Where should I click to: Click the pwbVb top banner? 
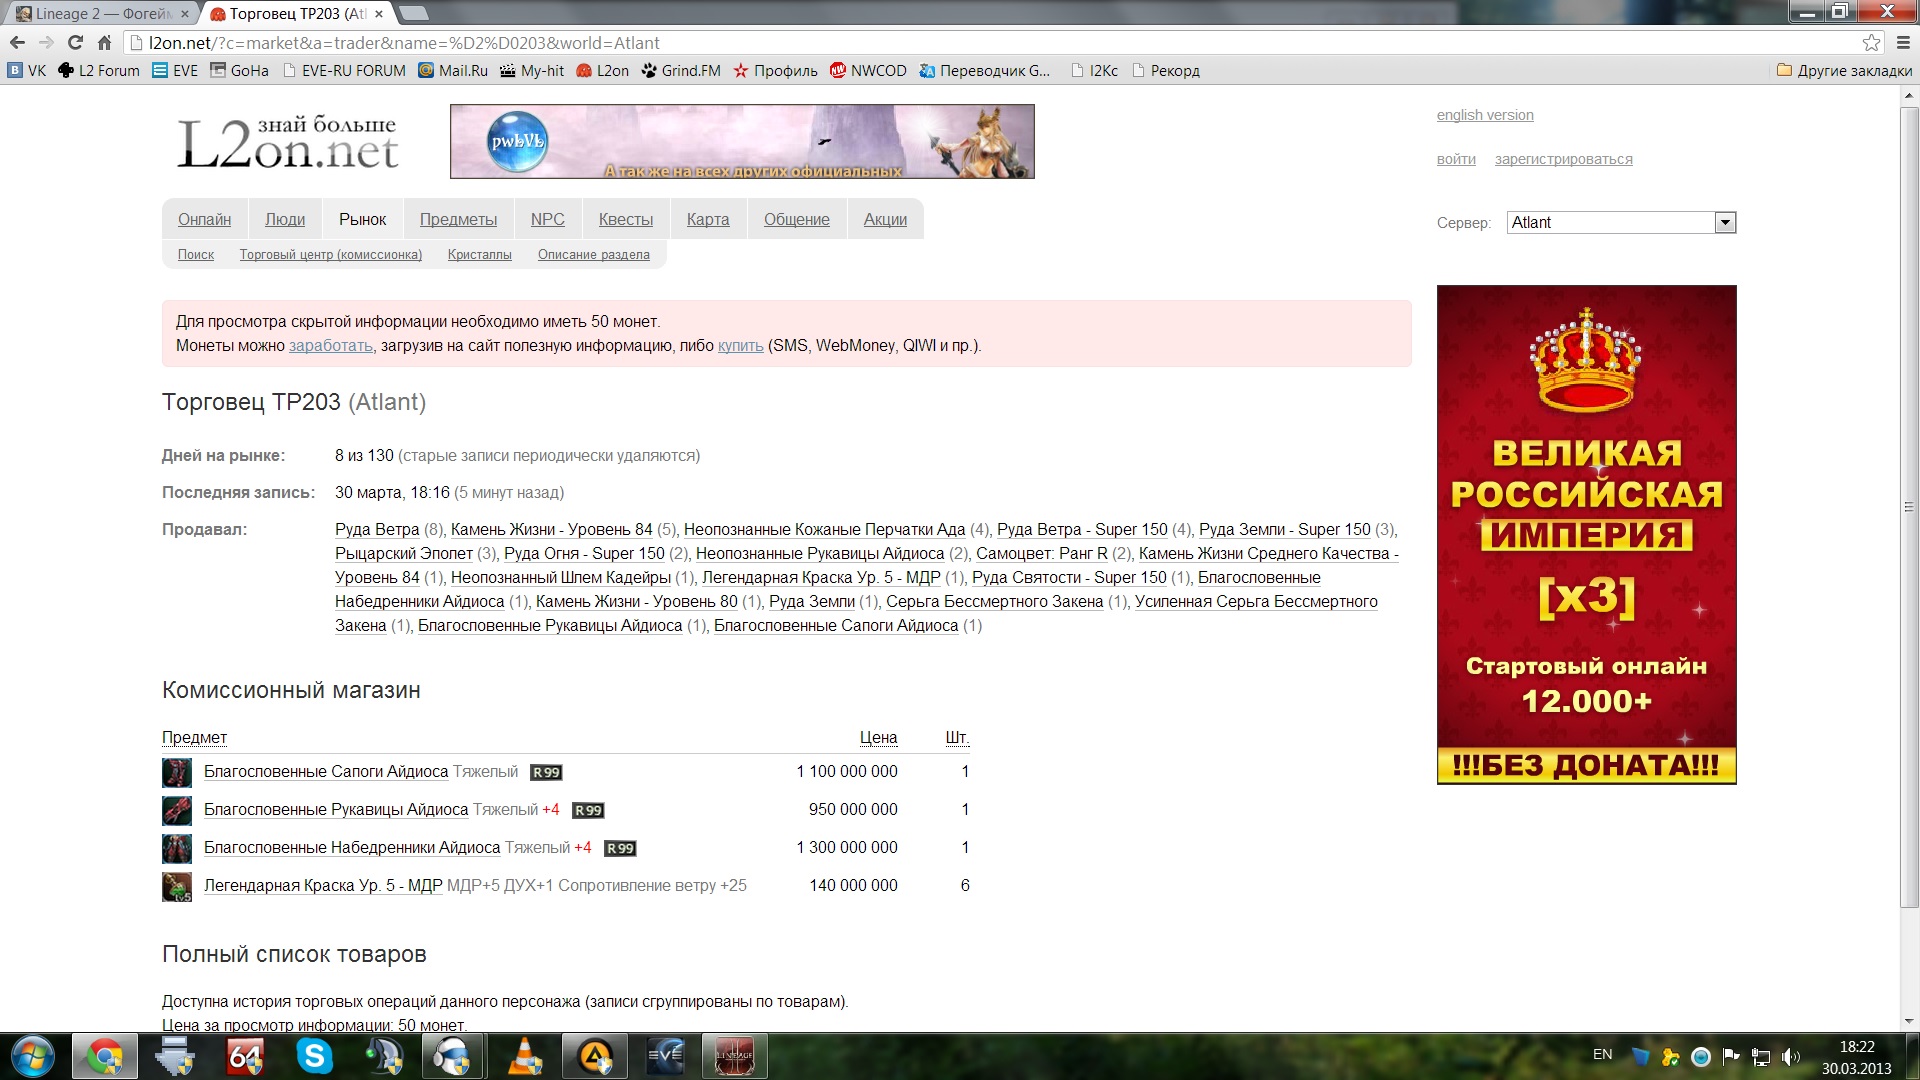742,141
